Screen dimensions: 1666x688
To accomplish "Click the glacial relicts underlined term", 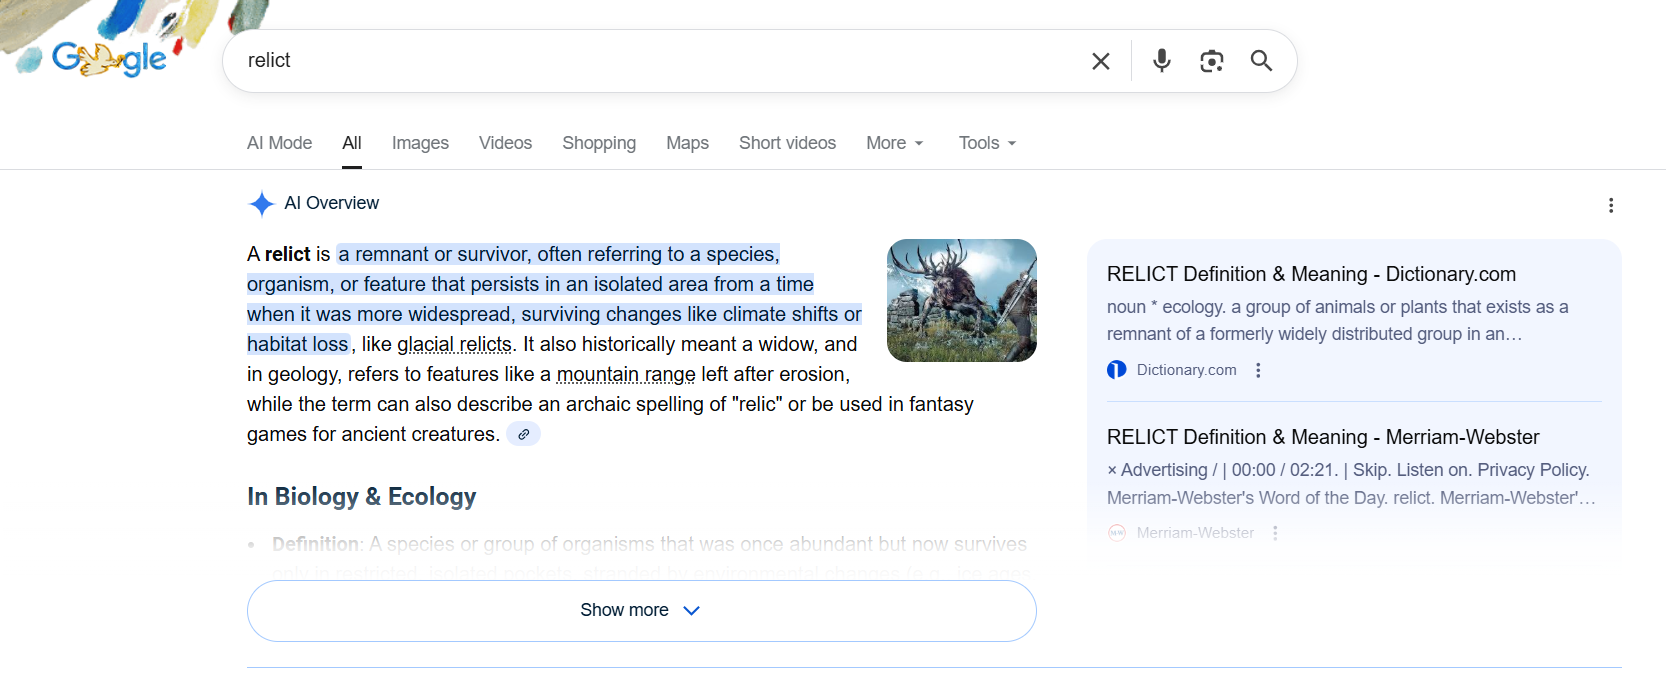I will (454, 344).
